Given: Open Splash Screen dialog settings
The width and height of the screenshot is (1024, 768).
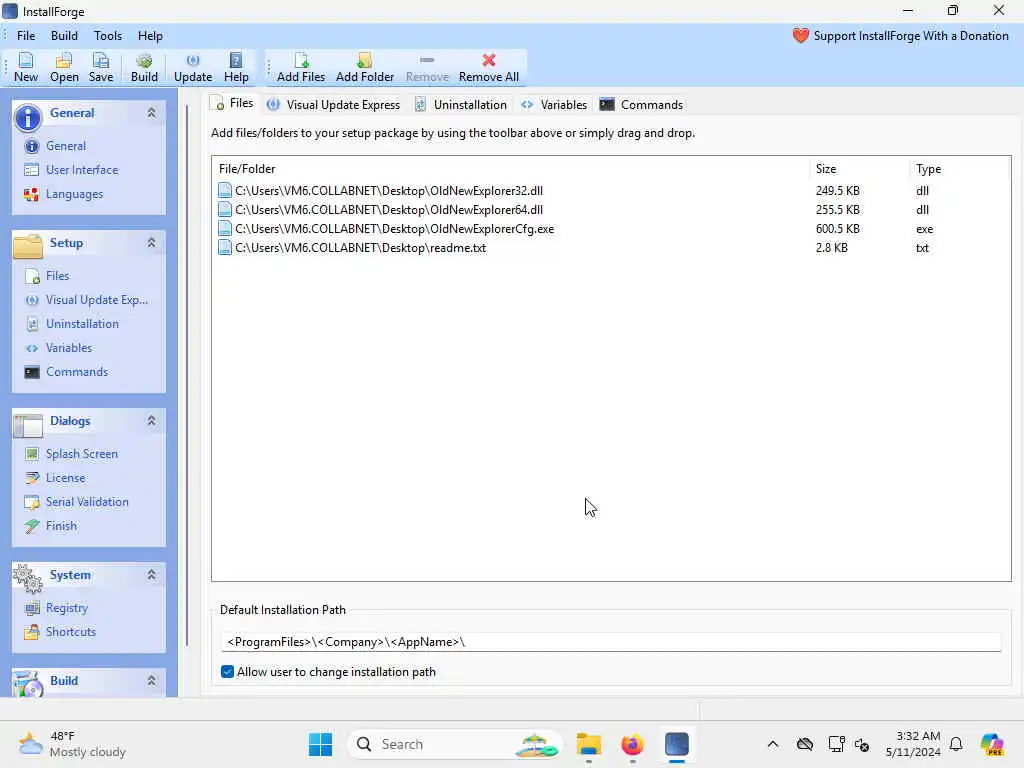Looking at the screenshot, I should click(81, 454).
